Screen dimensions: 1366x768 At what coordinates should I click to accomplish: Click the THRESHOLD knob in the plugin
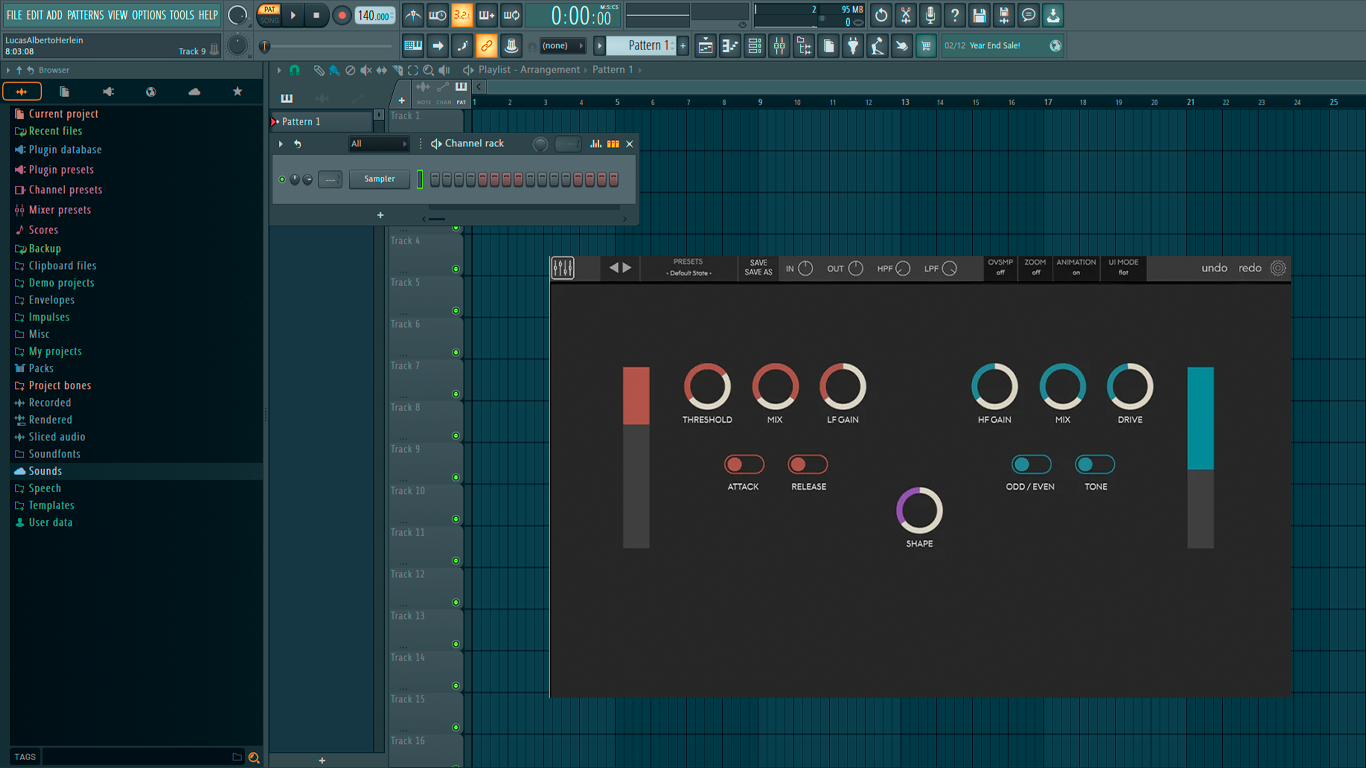click(x=707, y=387)
